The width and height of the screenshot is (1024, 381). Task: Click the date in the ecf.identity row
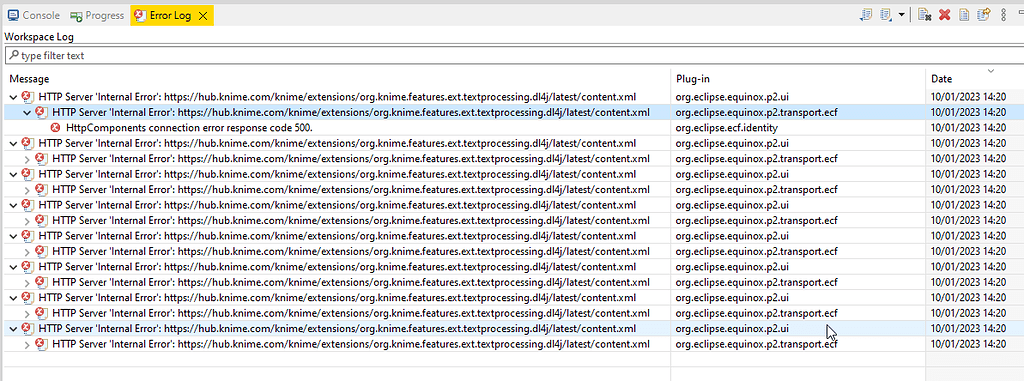point(968,127)
